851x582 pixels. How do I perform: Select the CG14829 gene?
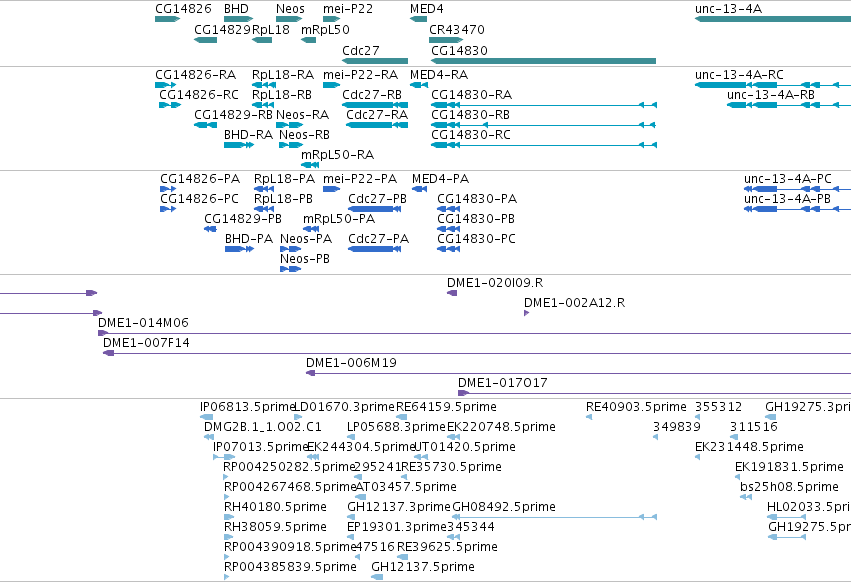point(206,40)
